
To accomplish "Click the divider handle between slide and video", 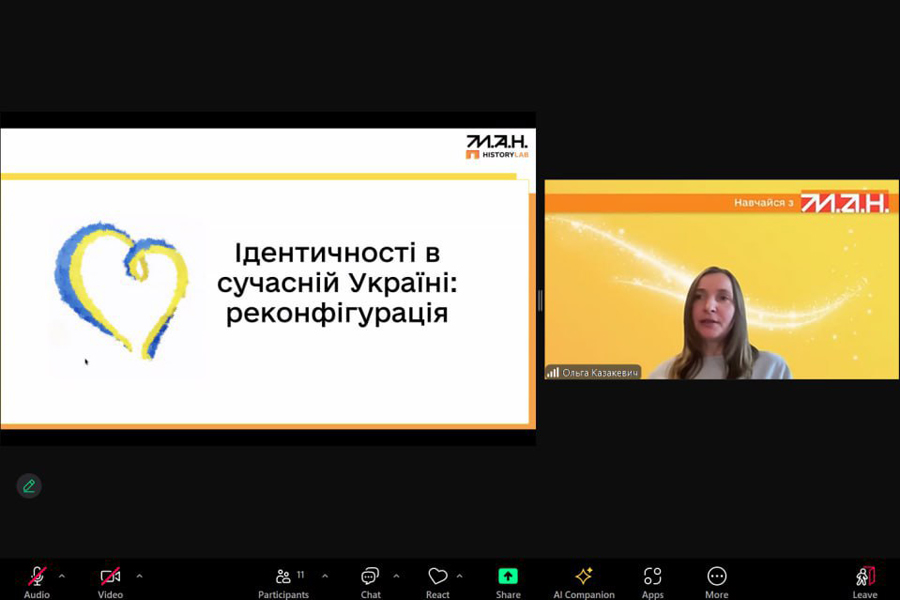I will point(540,300).
